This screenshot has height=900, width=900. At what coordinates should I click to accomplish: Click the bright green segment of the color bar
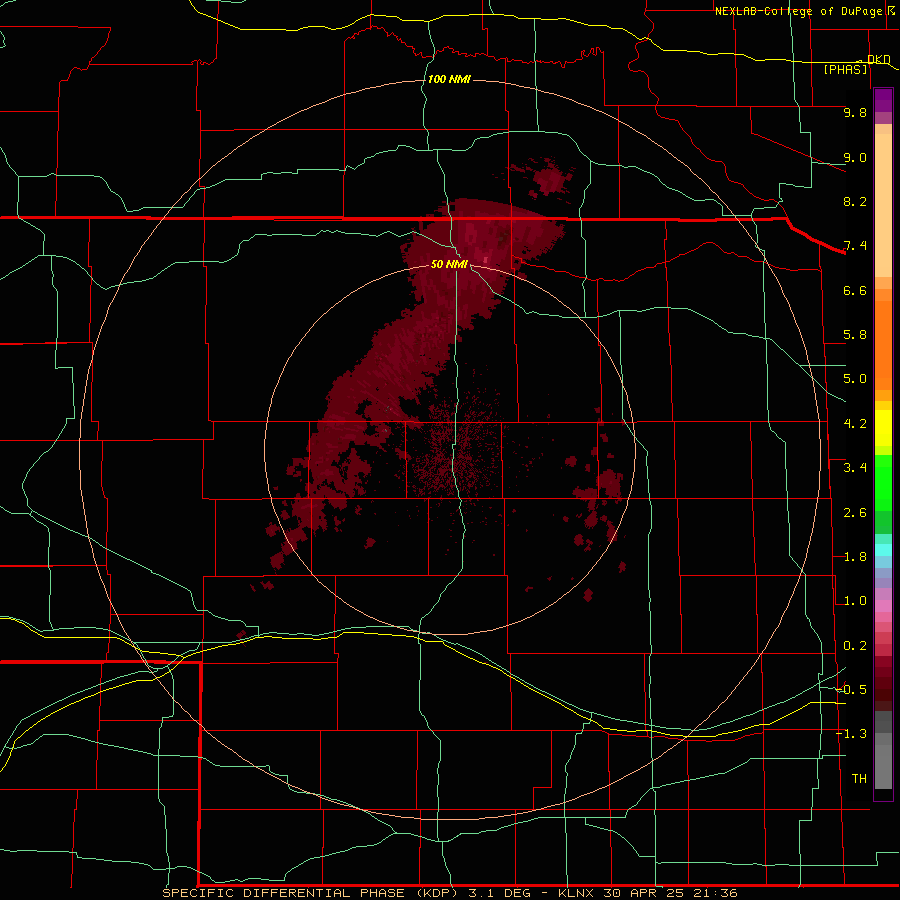pos(883,483)
